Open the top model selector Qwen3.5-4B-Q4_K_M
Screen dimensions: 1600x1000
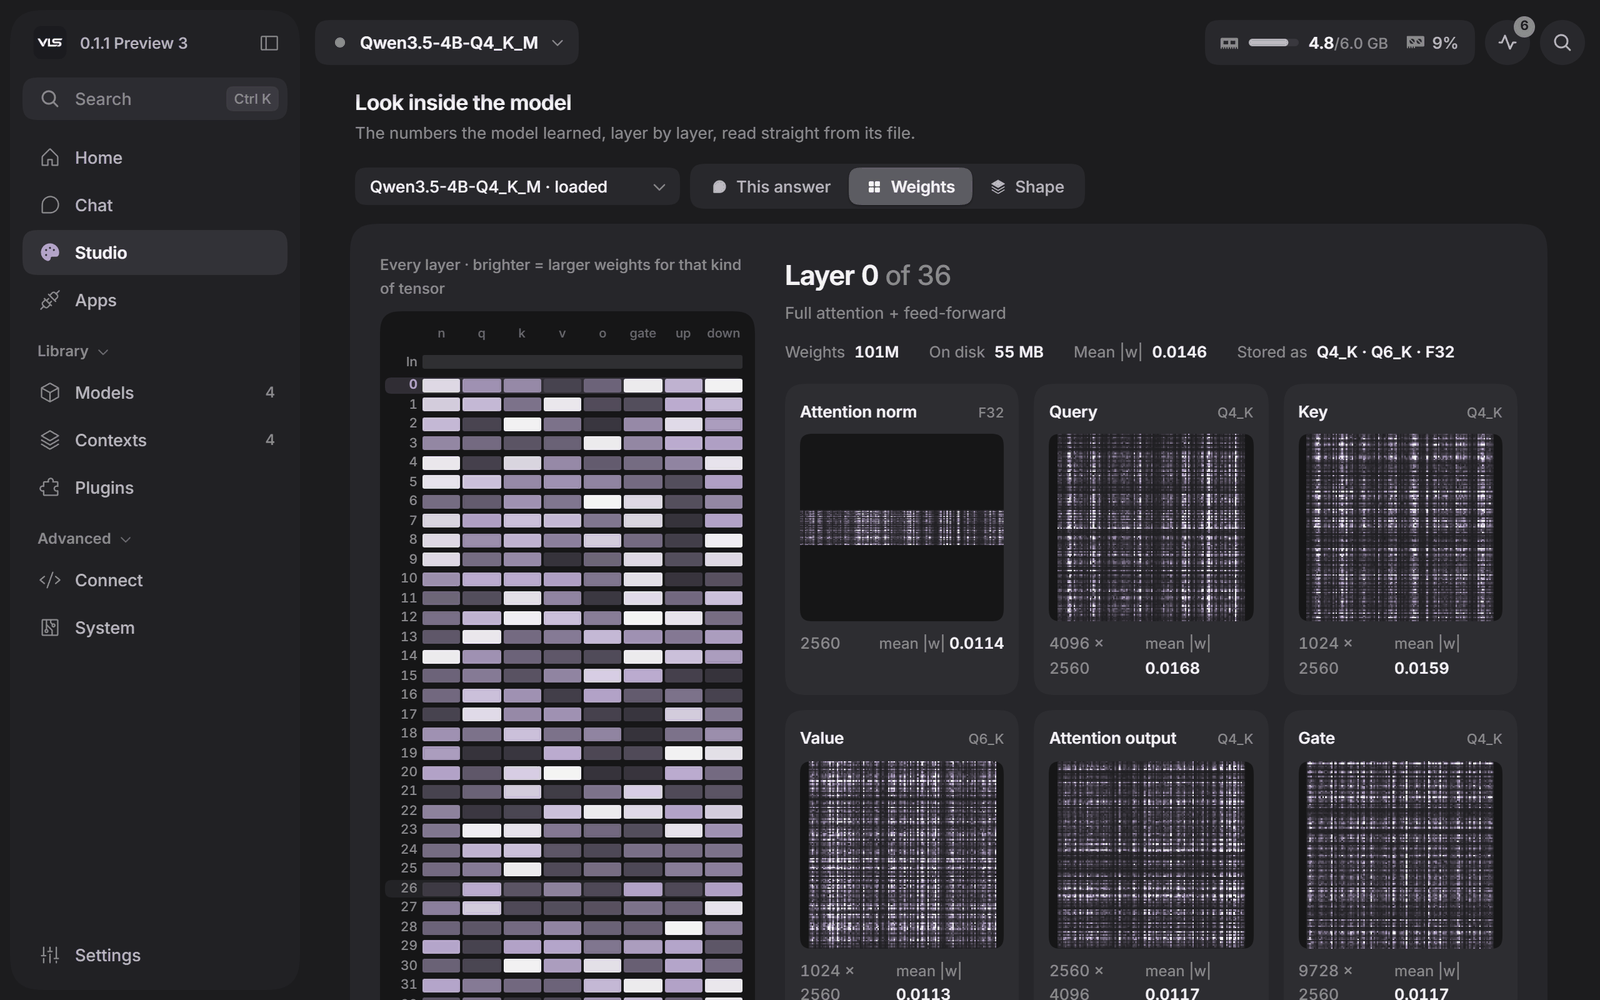447,43
